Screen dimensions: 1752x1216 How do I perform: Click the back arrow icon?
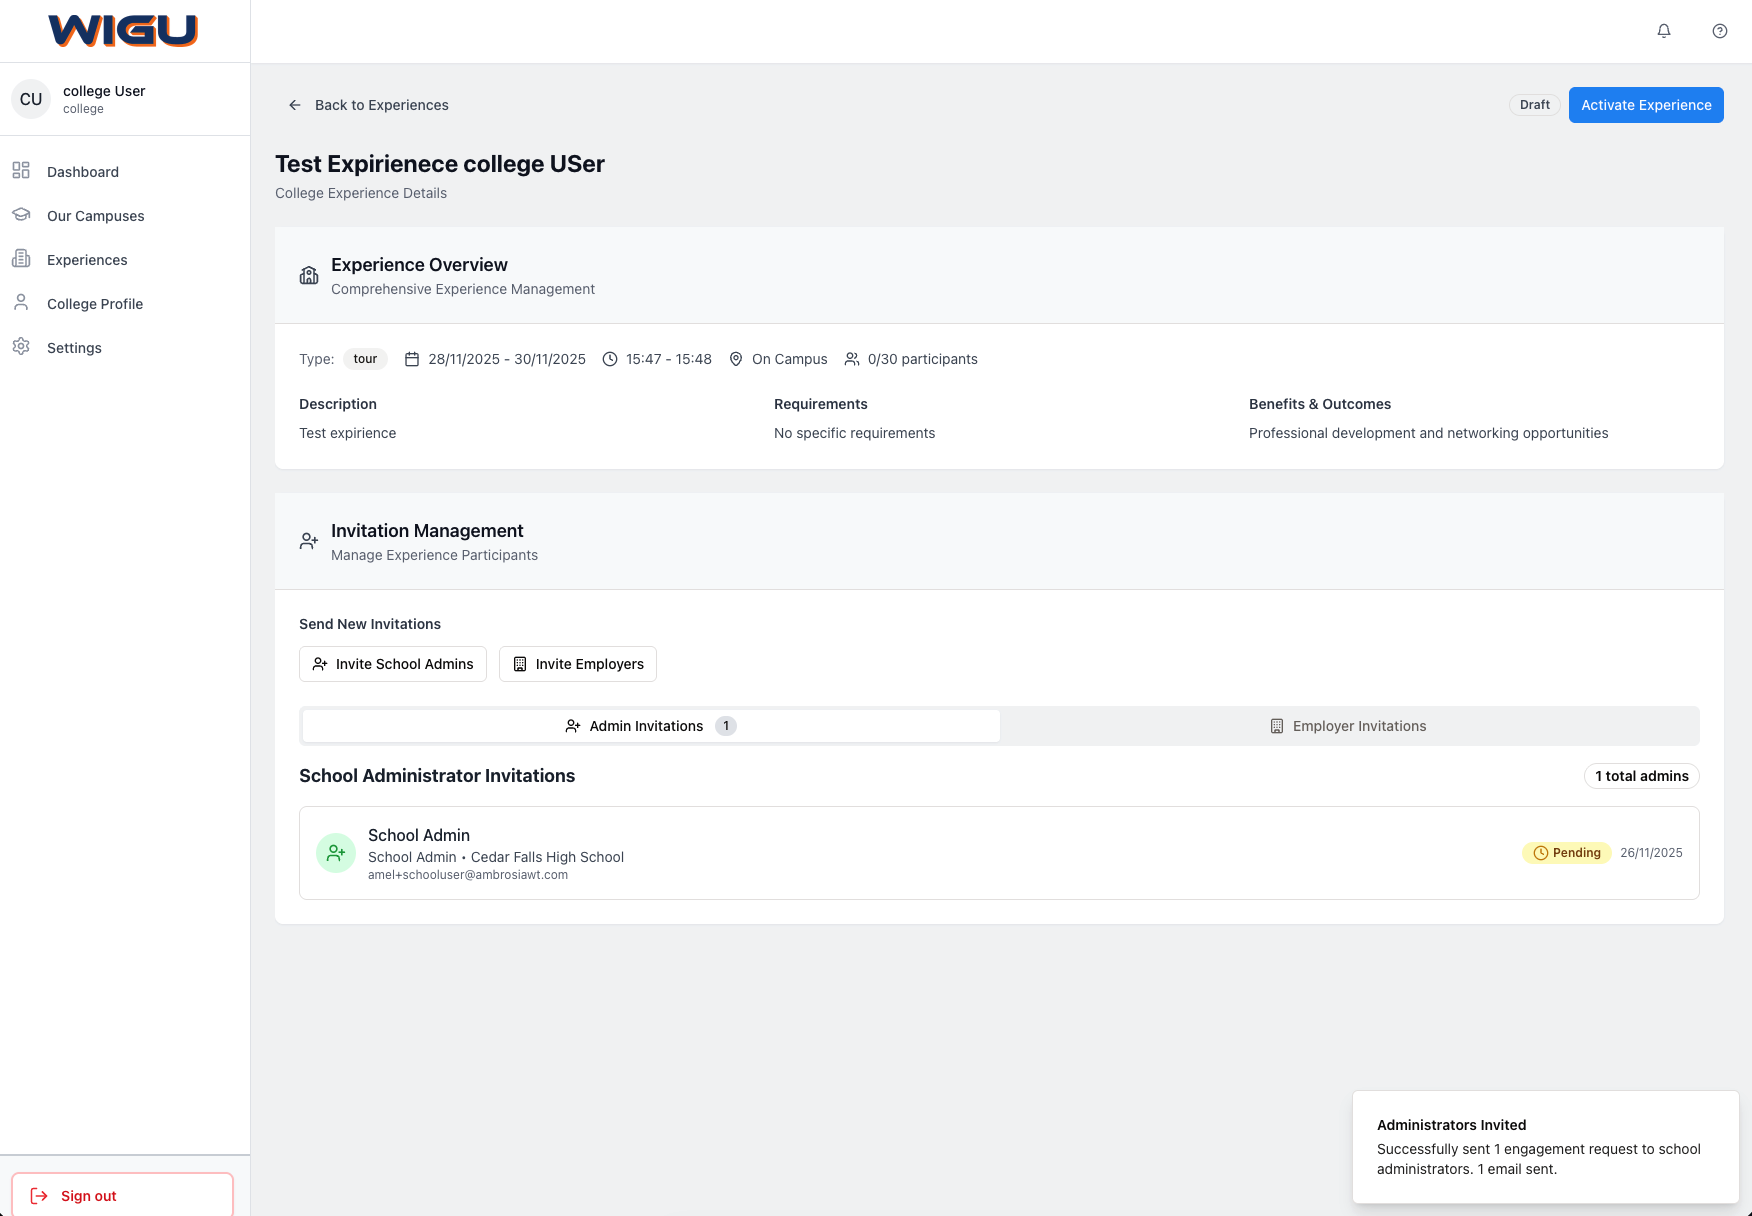click(x=295, y=105)
